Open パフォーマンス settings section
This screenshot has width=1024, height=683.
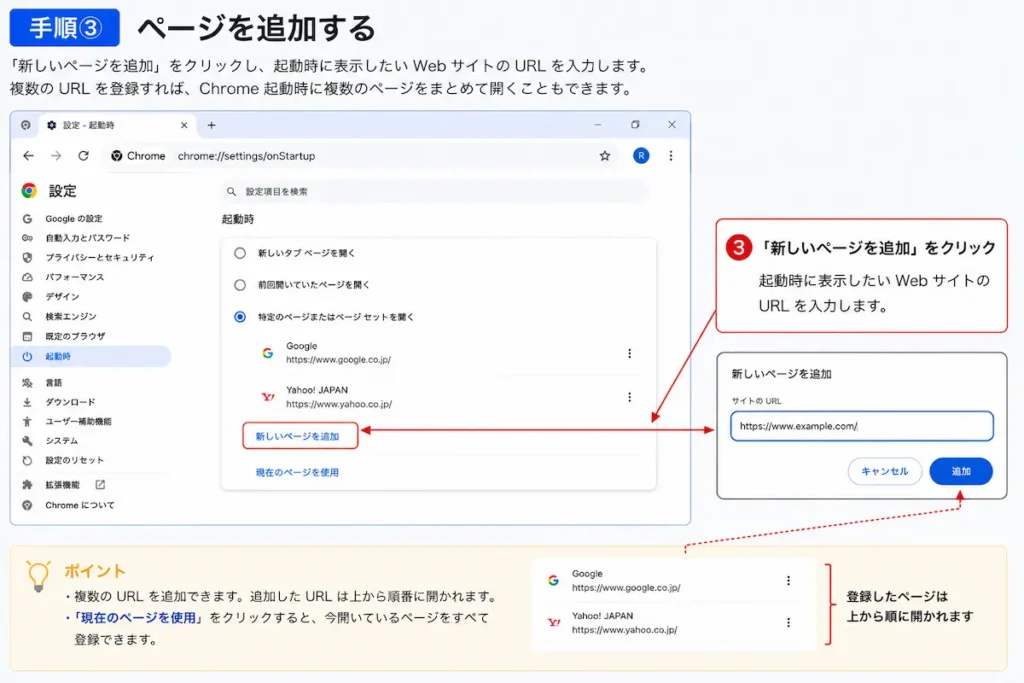(x=74, y=277)
